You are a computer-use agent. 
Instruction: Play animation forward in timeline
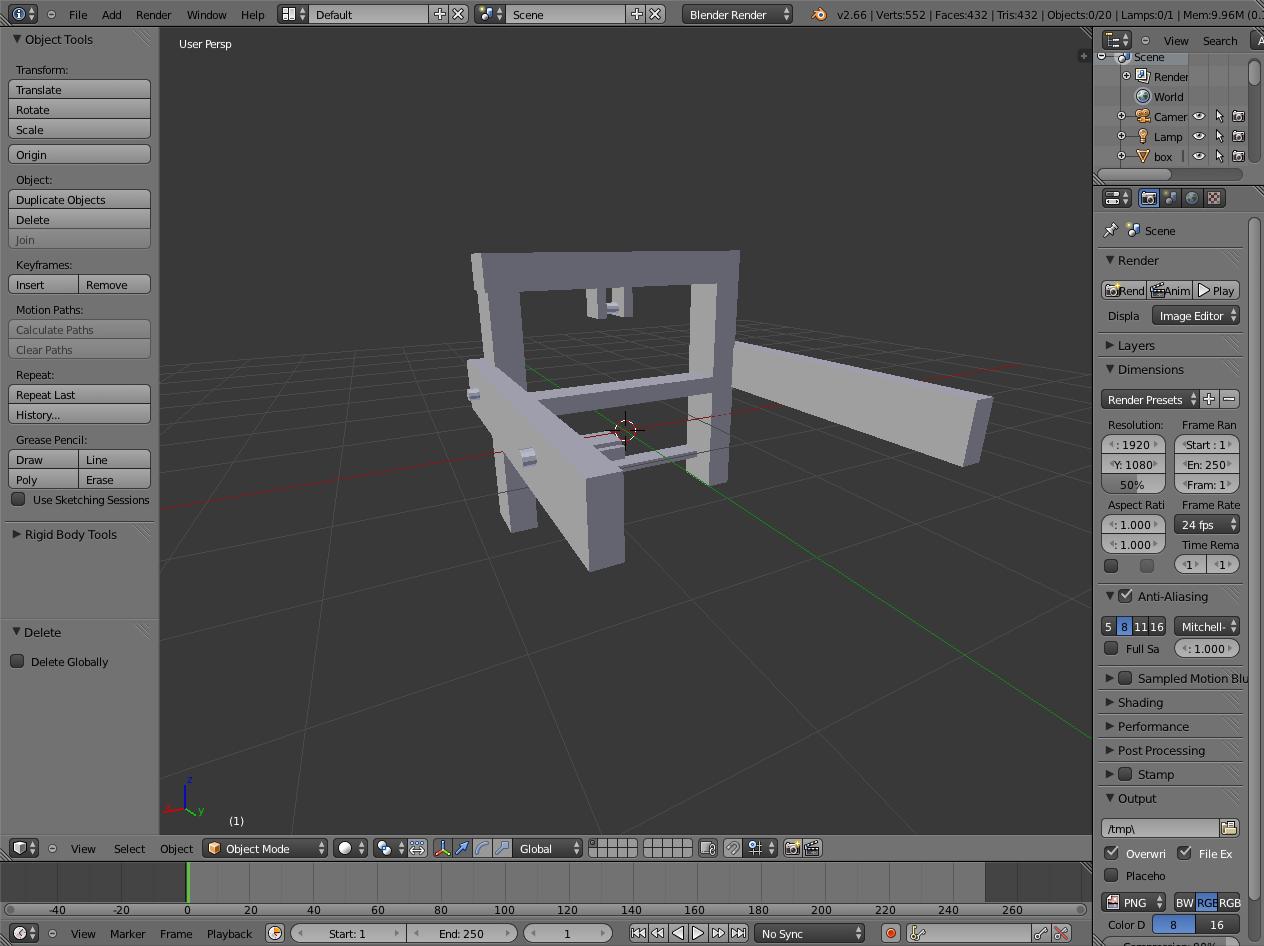(698, 933)
